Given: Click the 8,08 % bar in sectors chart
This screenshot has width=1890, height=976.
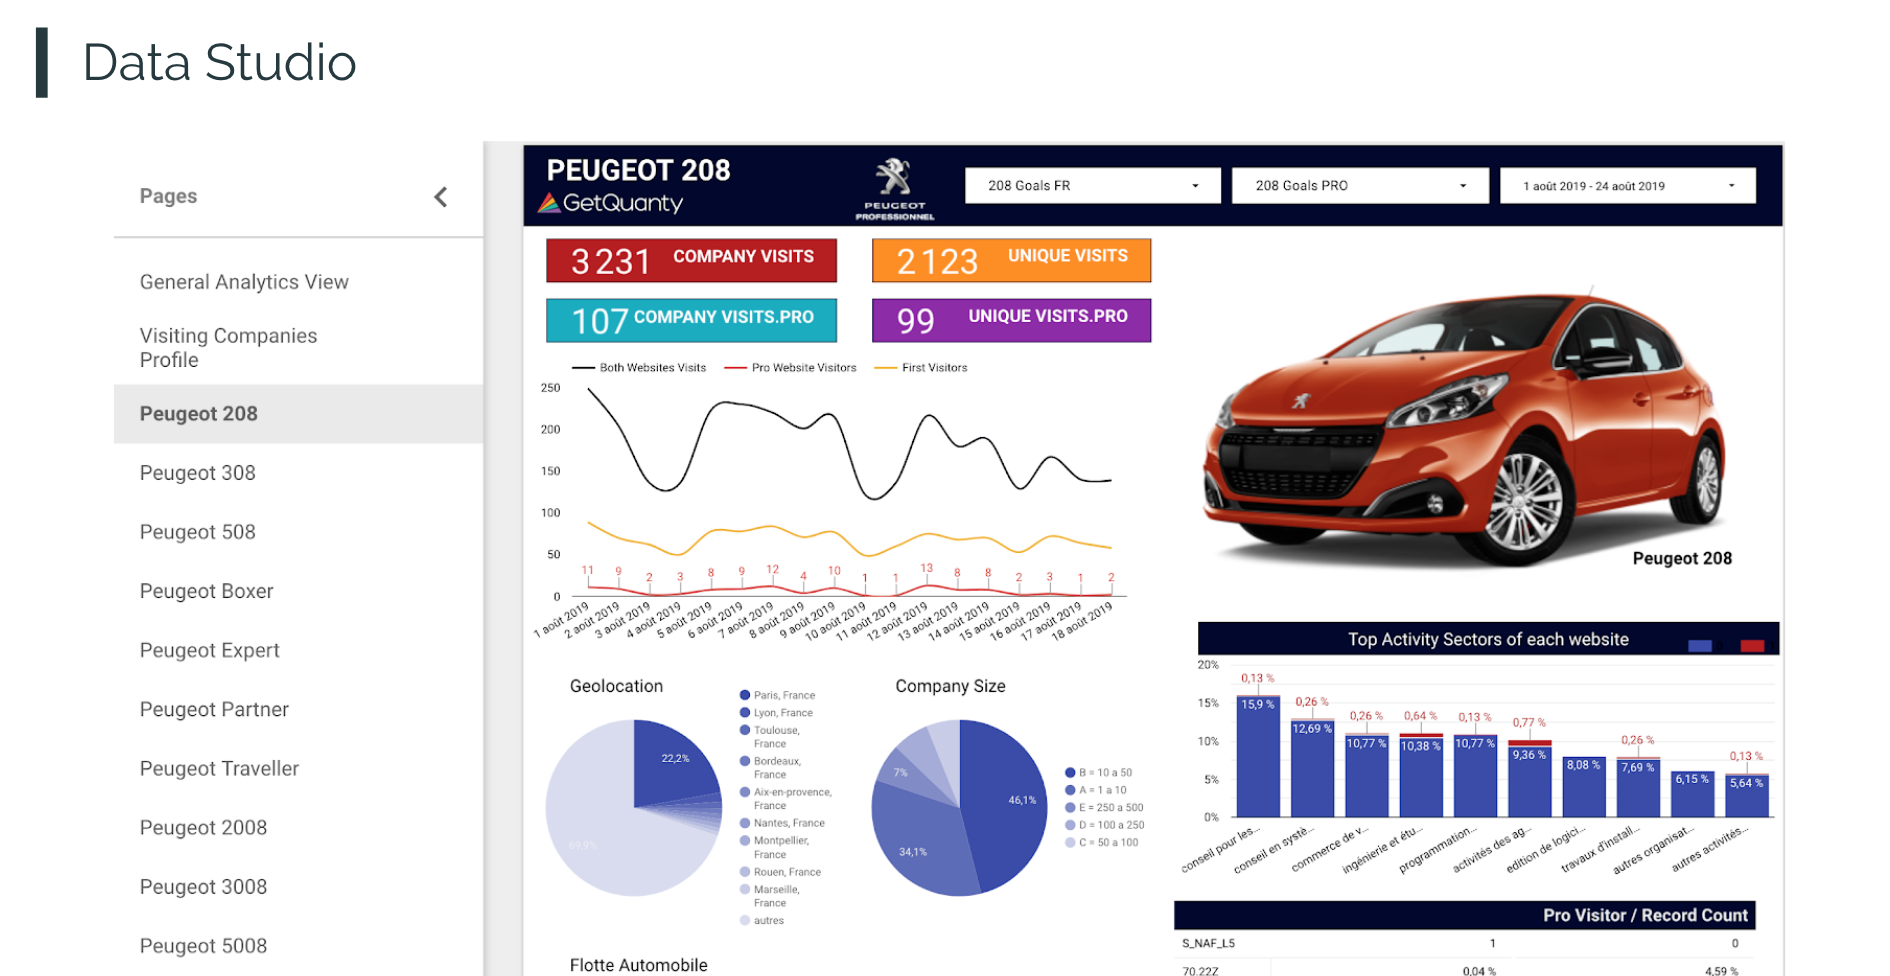Looking at the screenshot, I should 1584,787.
